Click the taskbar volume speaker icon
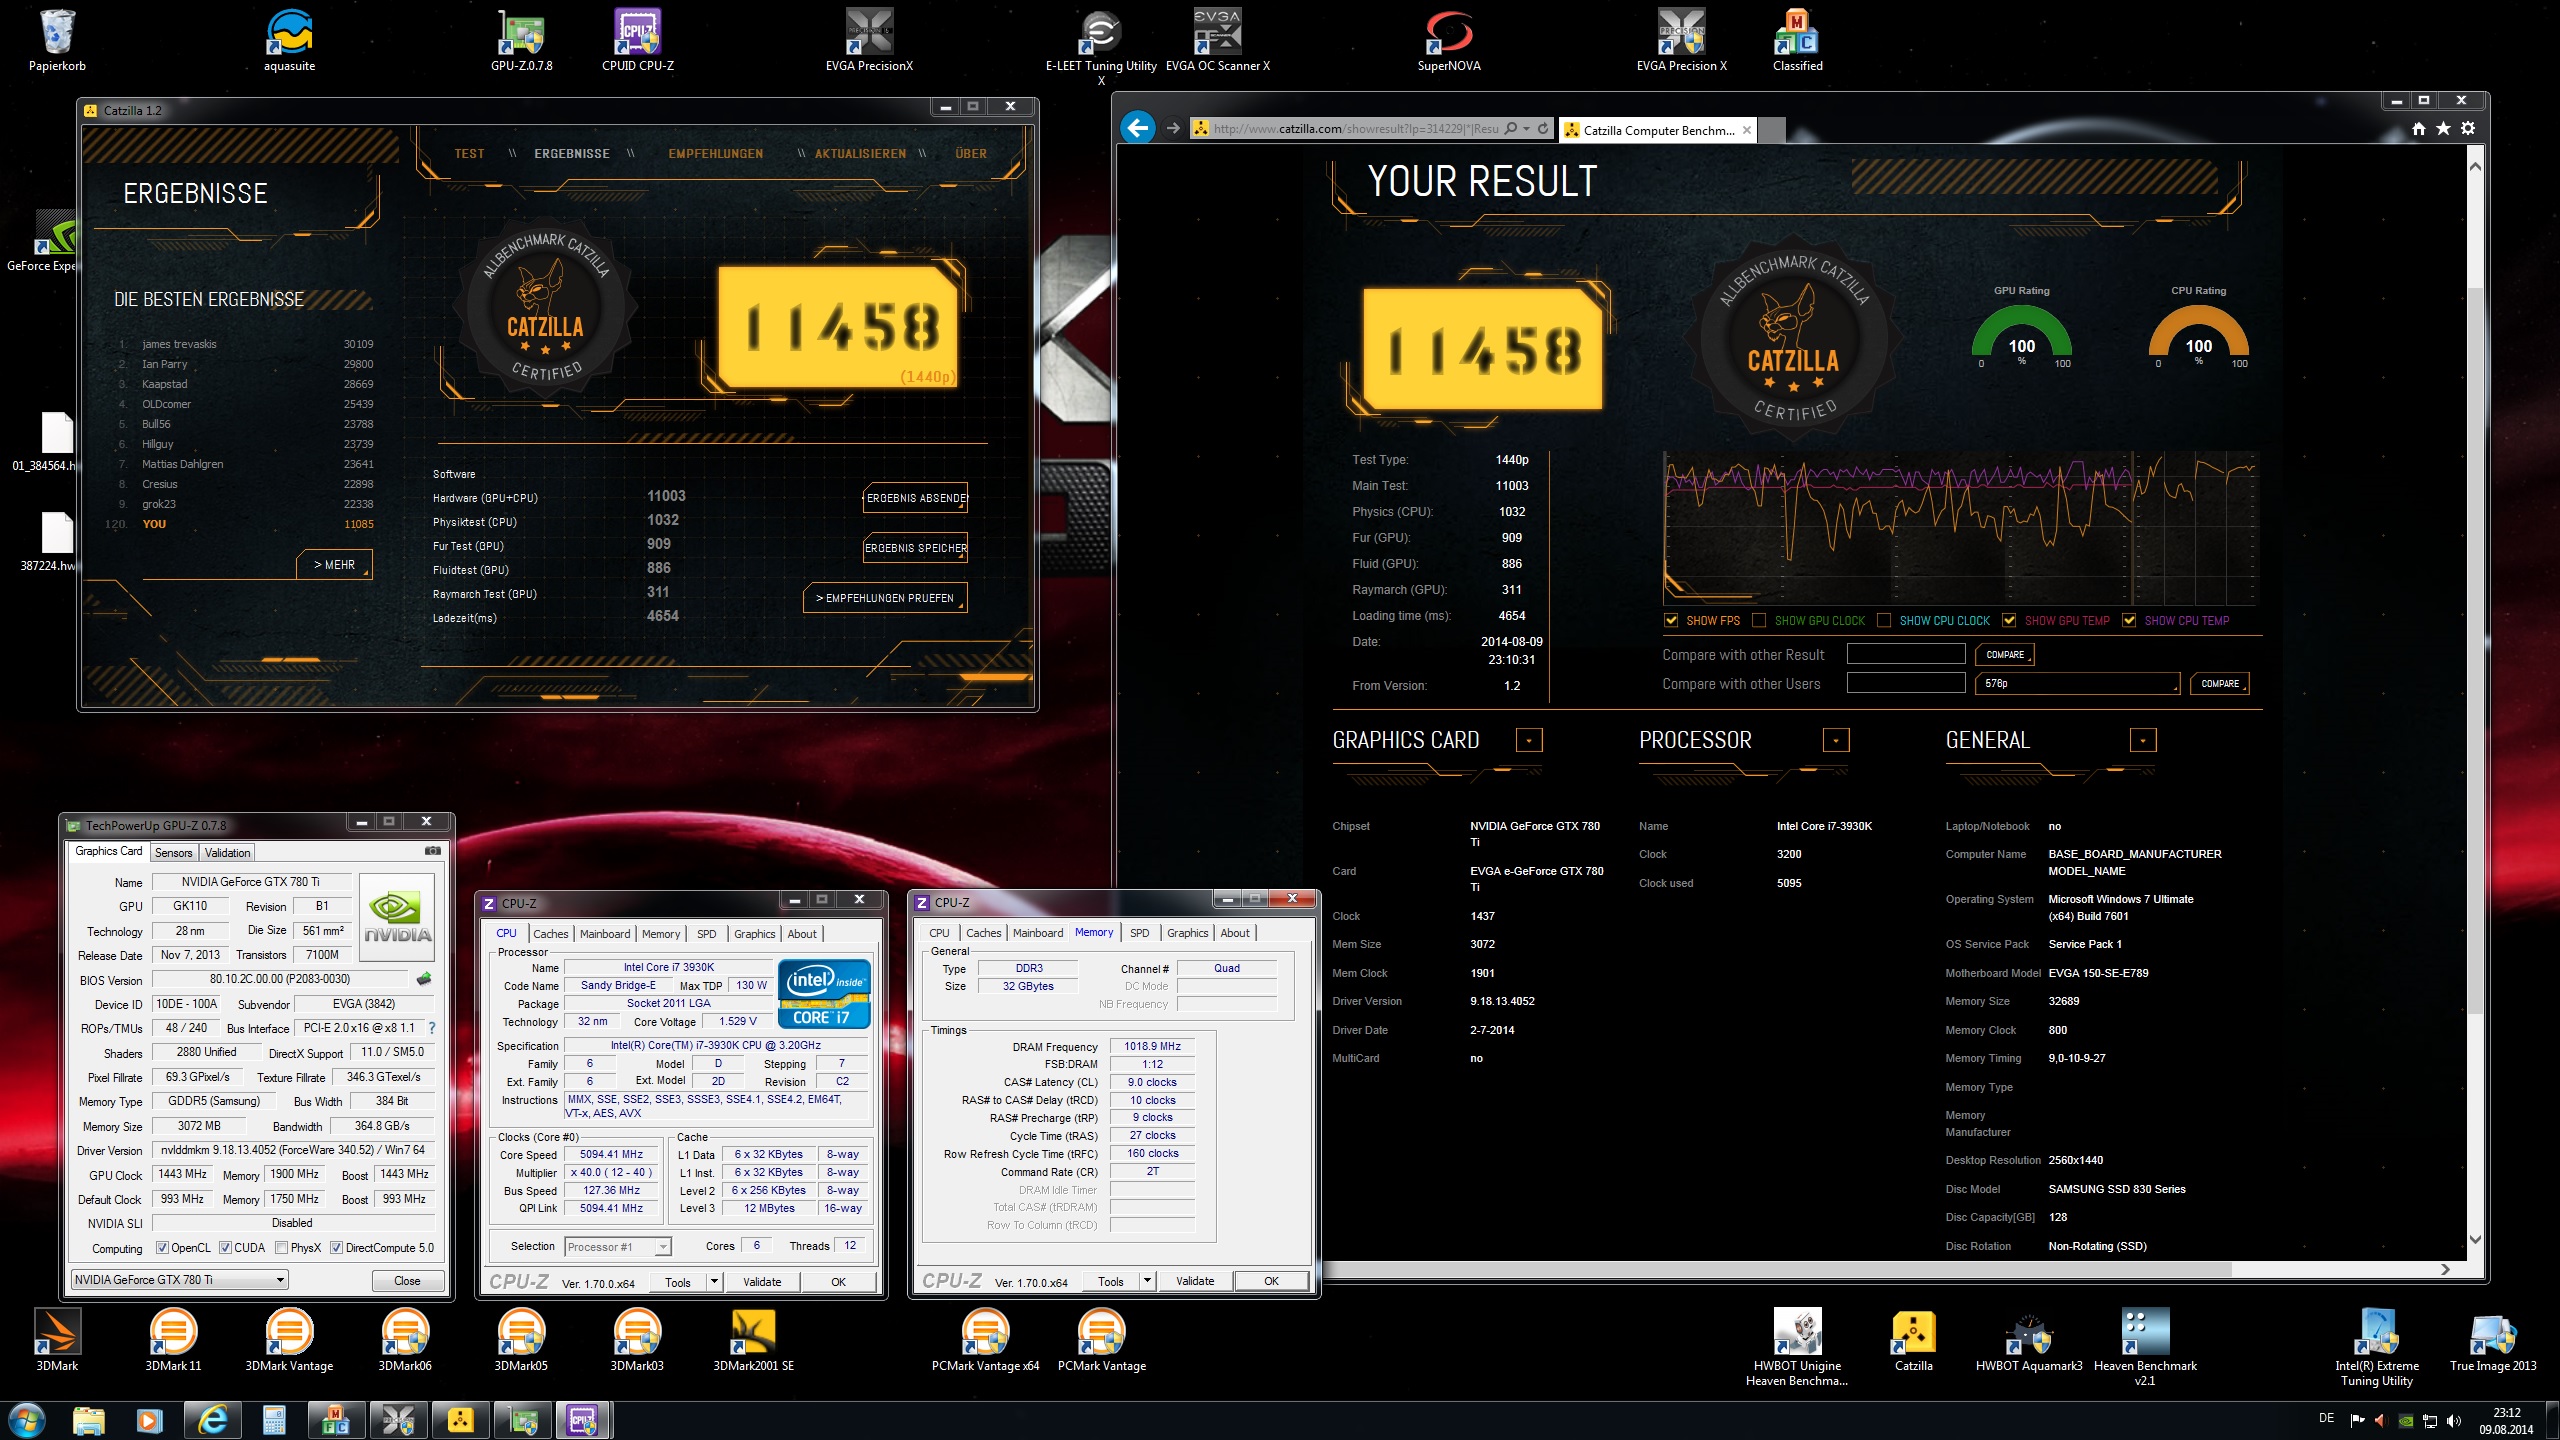The width and height of the screenshot is (2560, 1440). (2453, 1420)
